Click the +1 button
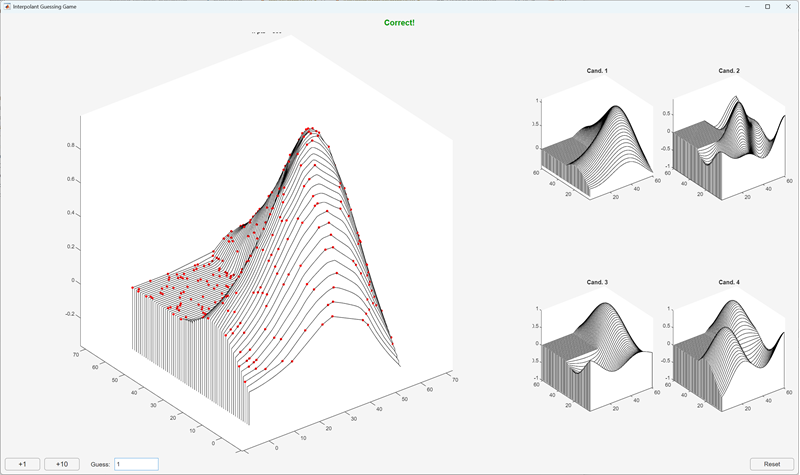800x475 pixels. [x=22, y=464]
